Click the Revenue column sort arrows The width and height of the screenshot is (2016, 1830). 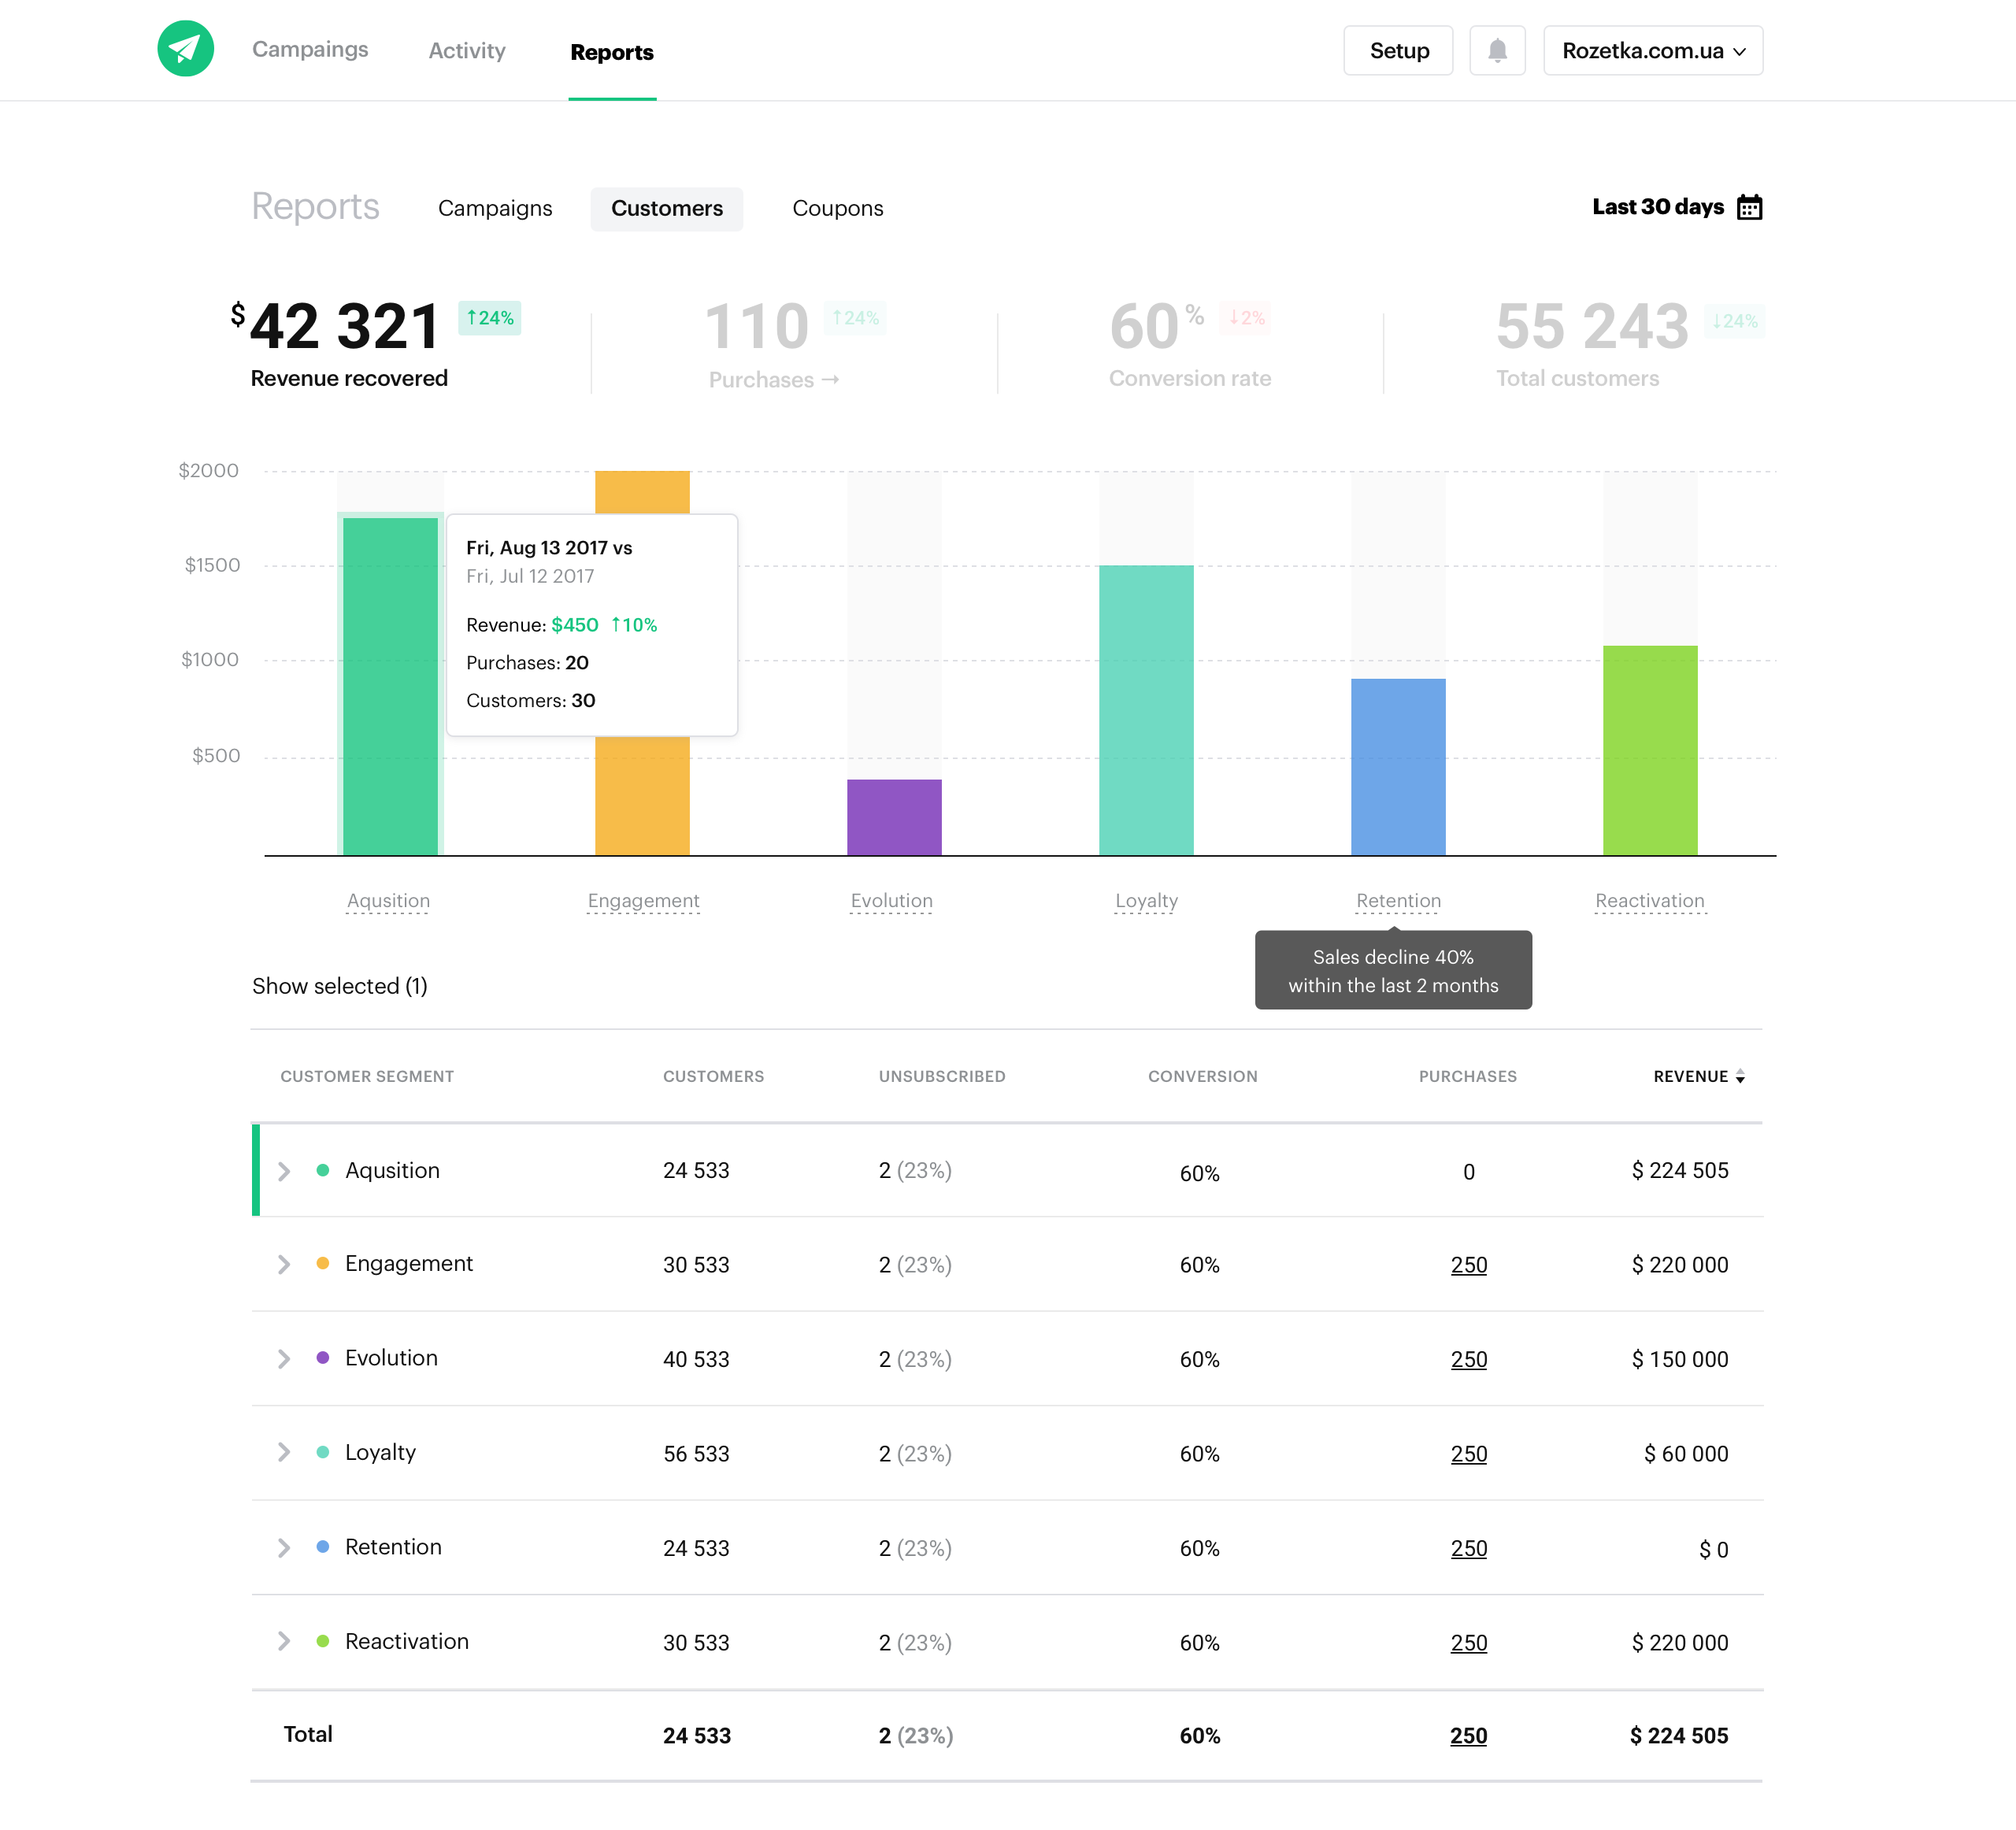pos(1740,1076)
